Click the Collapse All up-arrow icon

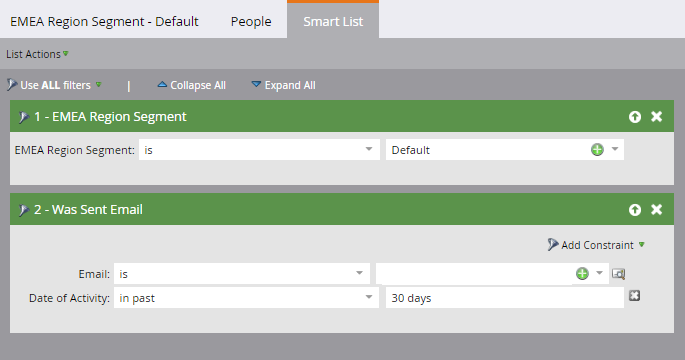click(x=162, y=85)
